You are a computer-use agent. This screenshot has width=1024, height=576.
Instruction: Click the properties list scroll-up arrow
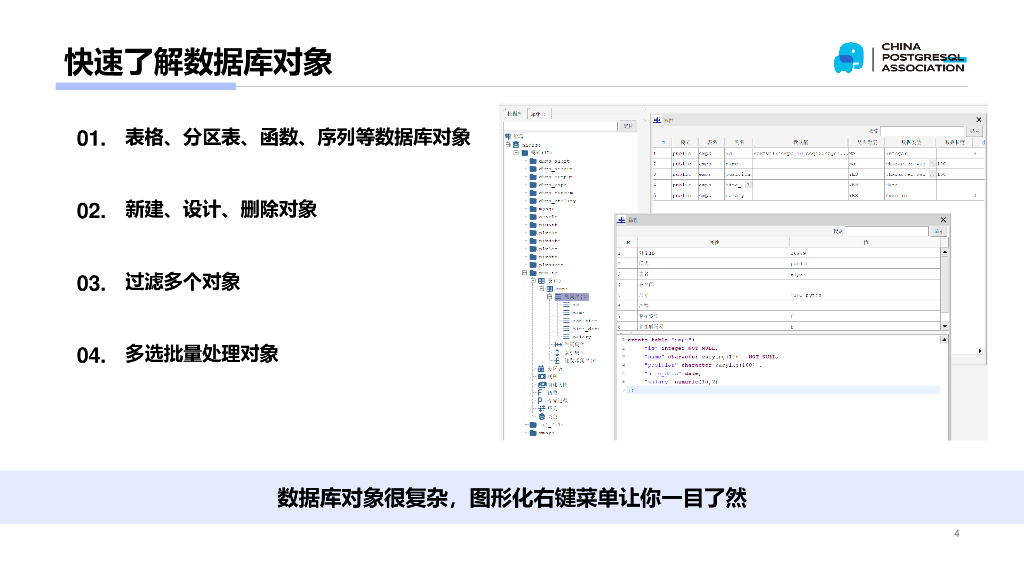[944, 252]
